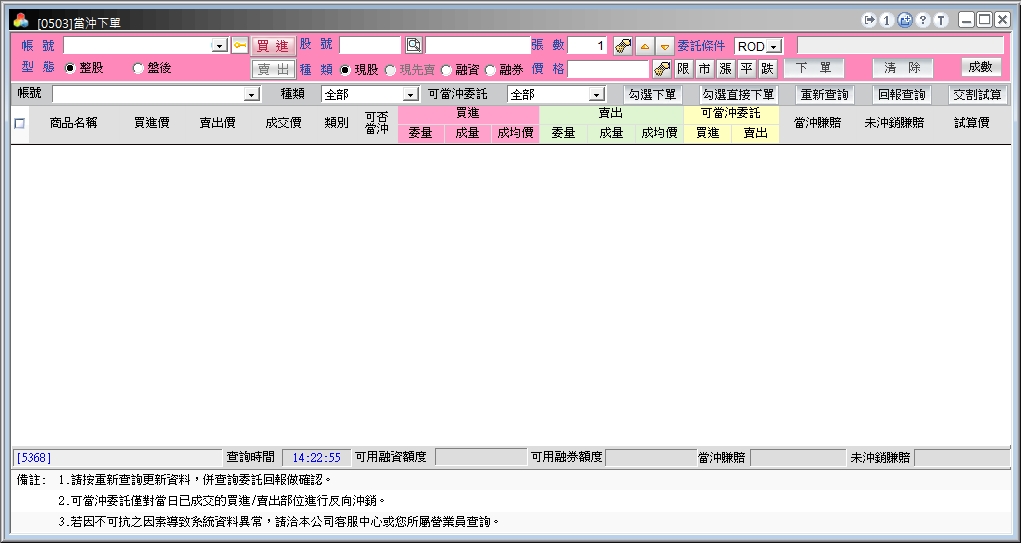
Task: Click the yellow key icon beside account field
Action: click(x=240, y=46)
